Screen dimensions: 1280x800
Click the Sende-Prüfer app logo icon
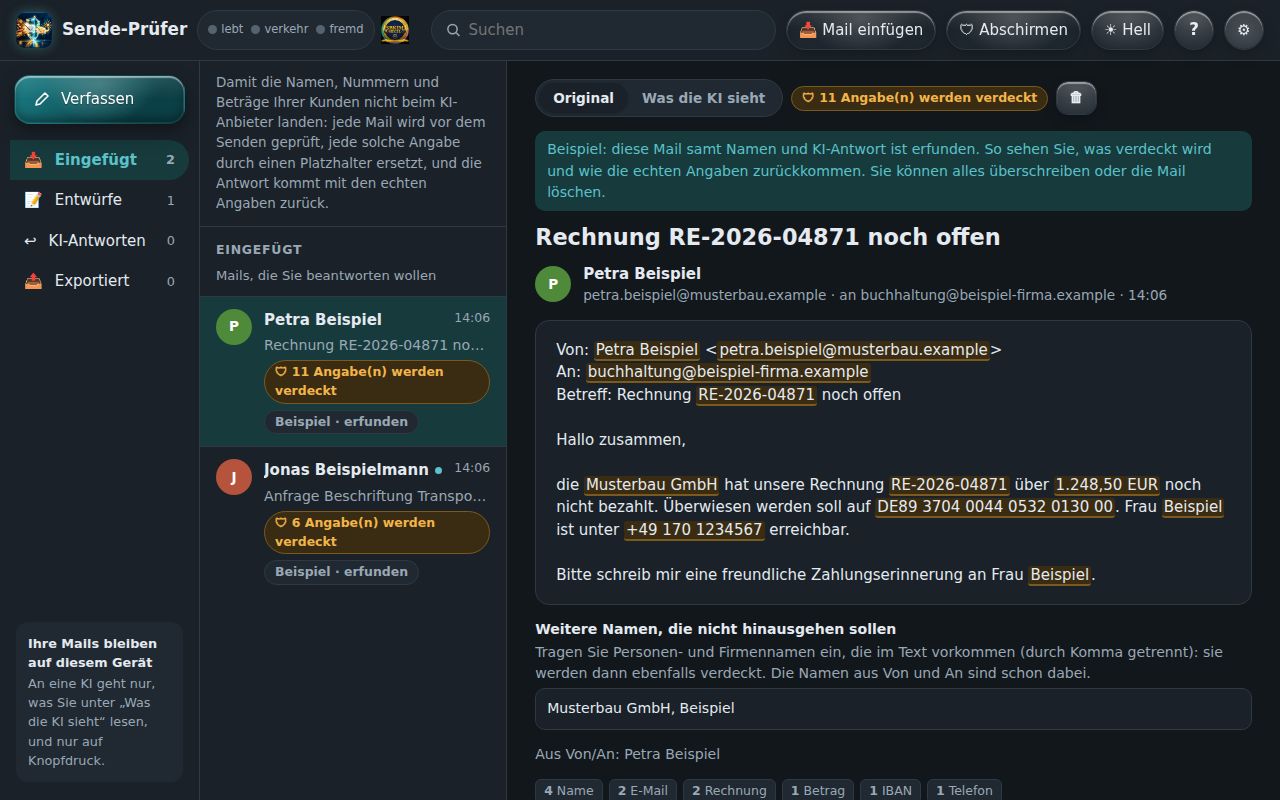[34, 30]
